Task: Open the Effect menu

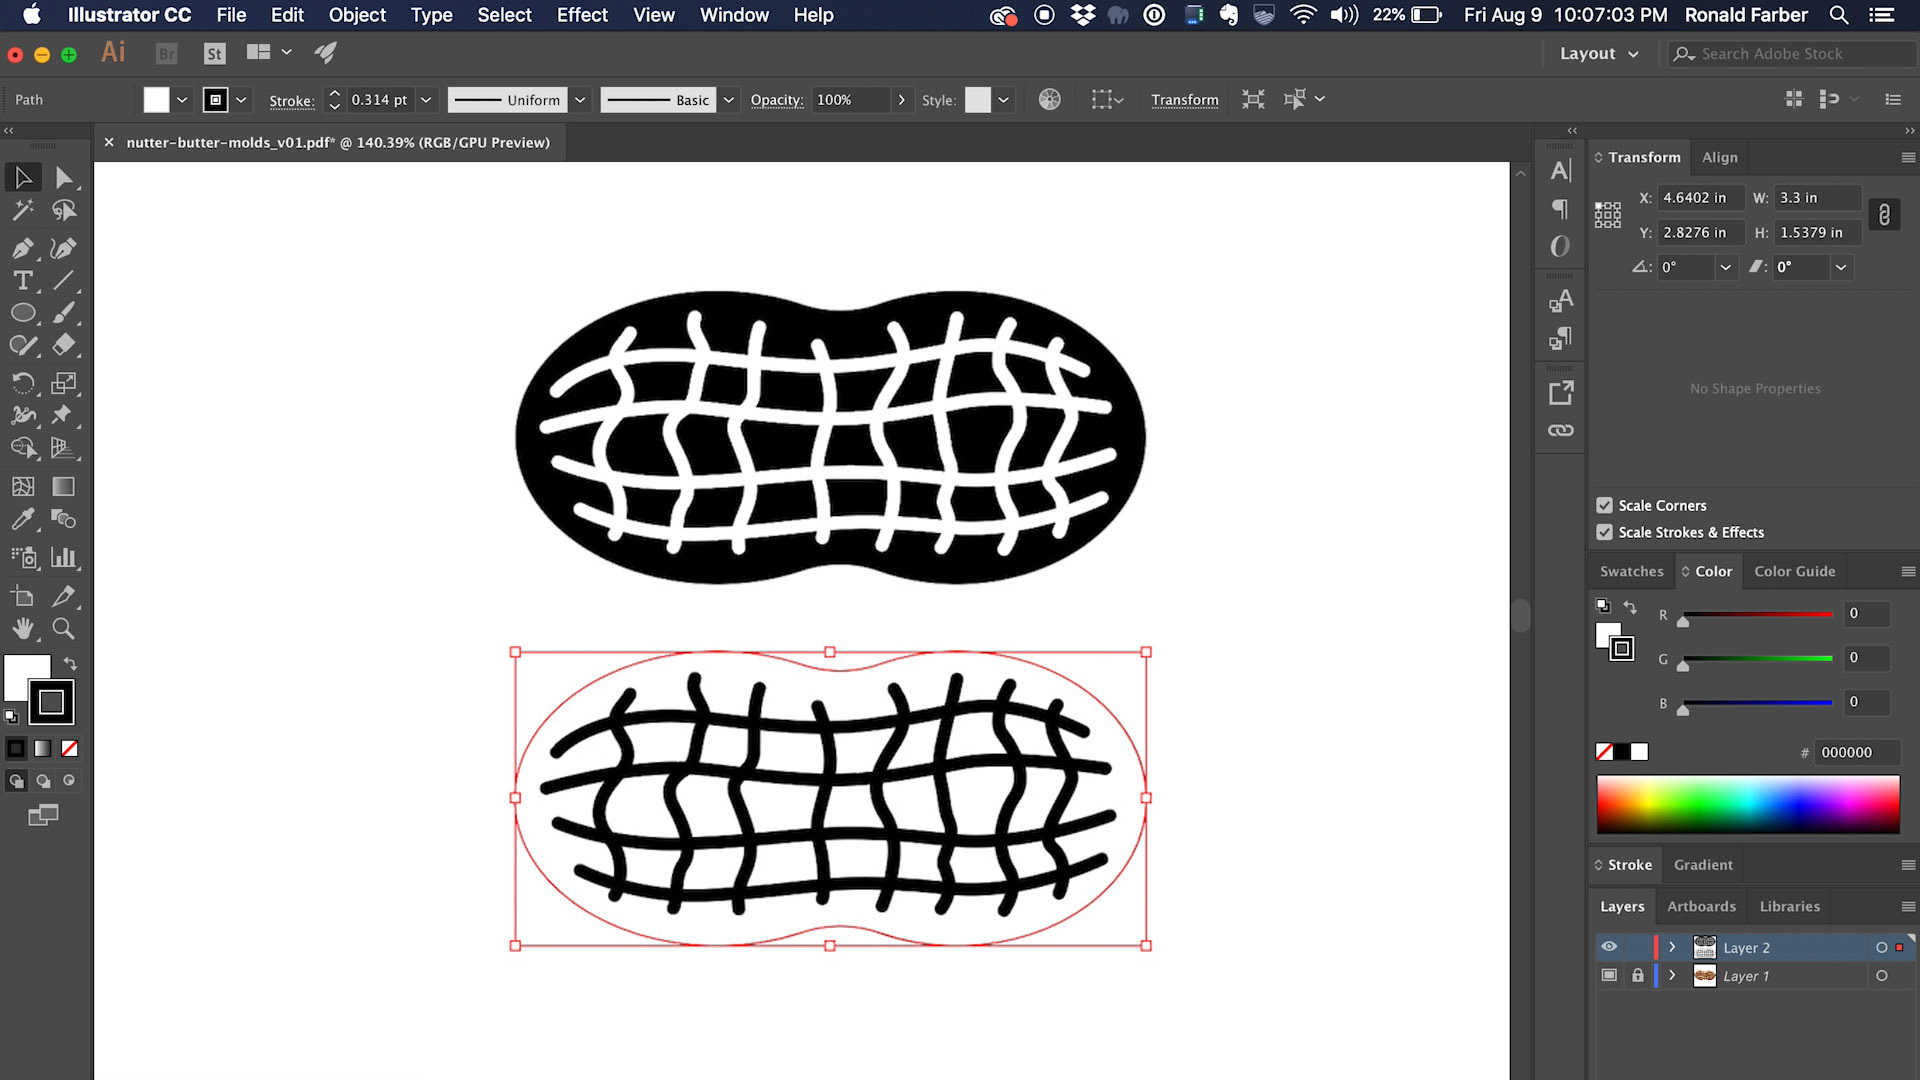Action: [x=582, y=15]
